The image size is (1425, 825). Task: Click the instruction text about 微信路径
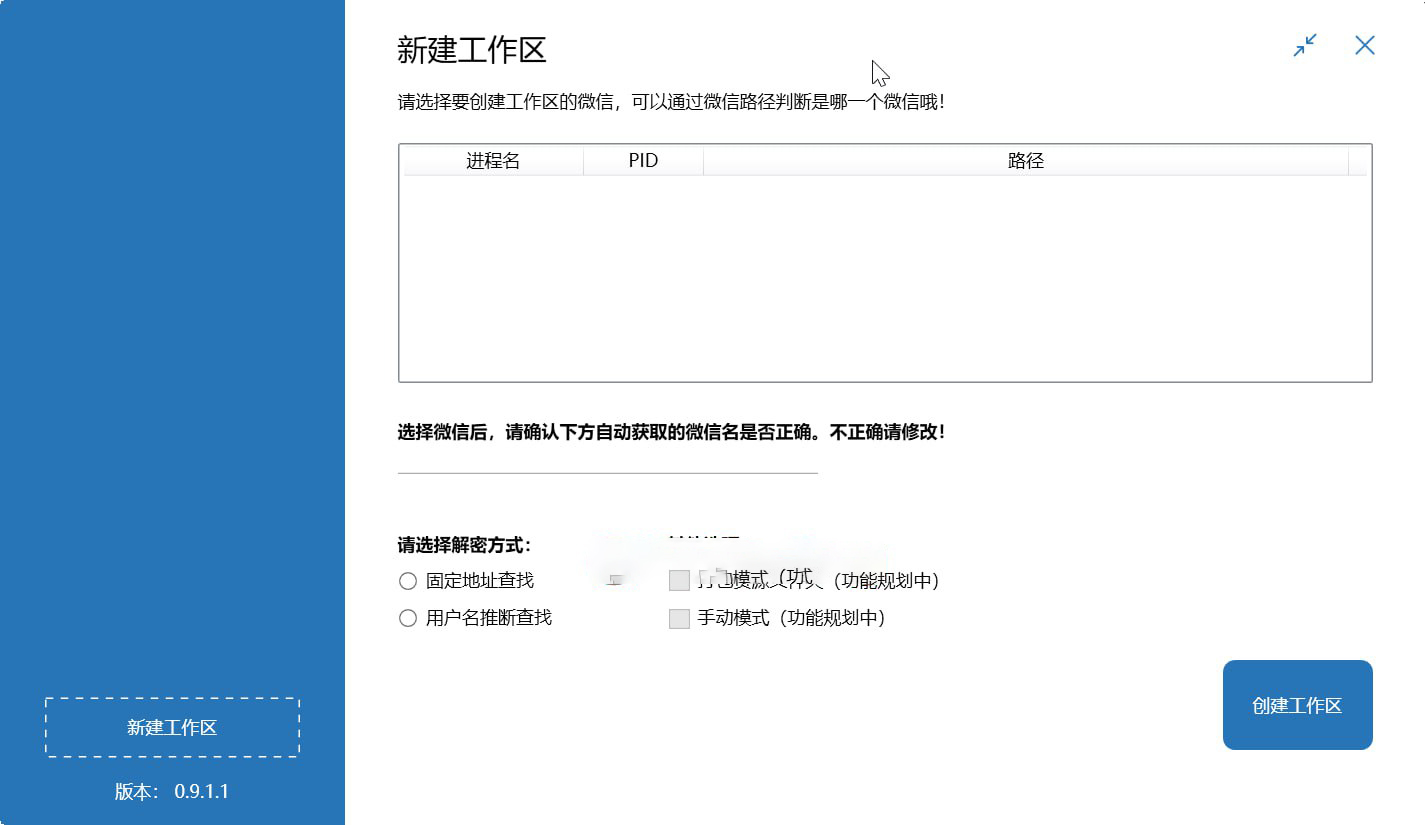tap(671, 102)
